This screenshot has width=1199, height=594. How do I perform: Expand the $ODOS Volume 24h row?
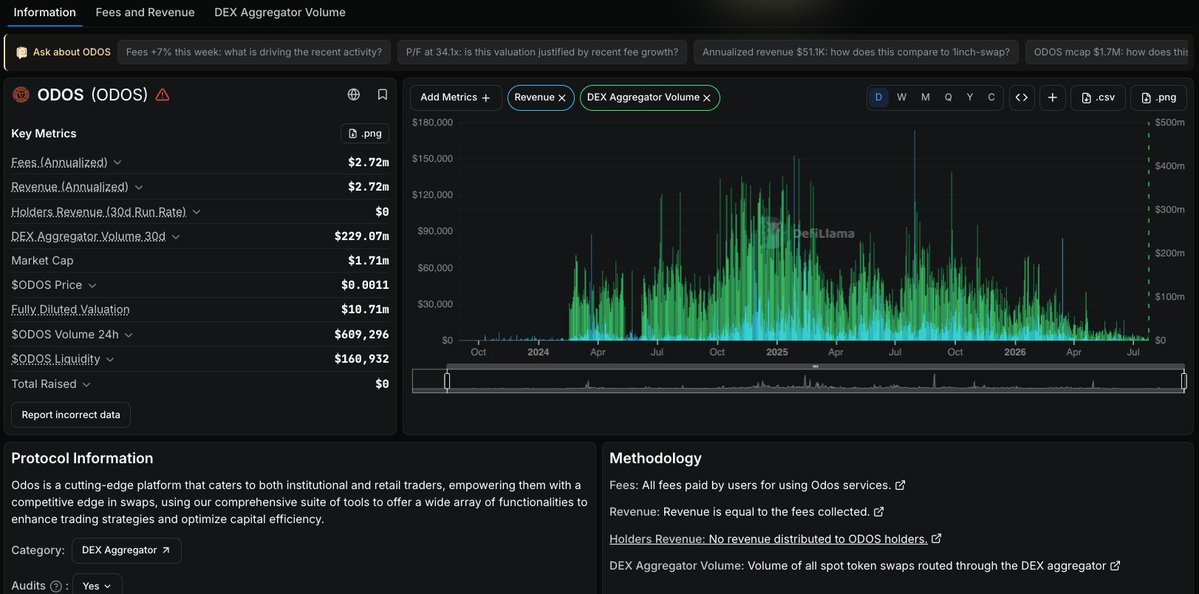(128, 335)
